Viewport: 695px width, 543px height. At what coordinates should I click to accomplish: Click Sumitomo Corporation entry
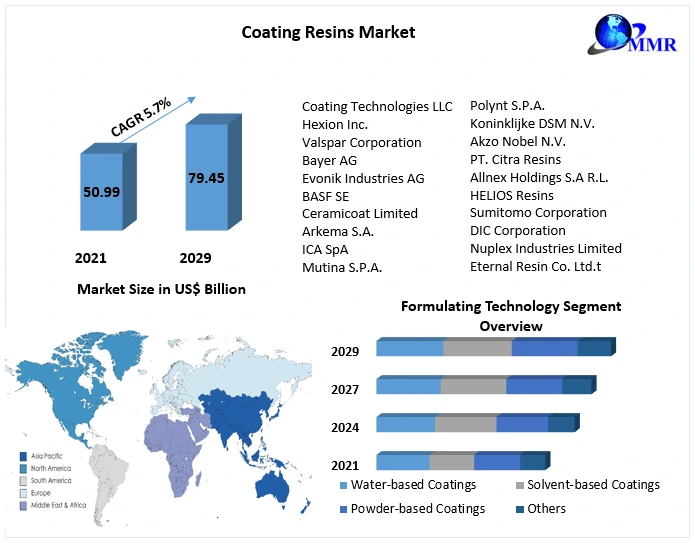(538, 213)
